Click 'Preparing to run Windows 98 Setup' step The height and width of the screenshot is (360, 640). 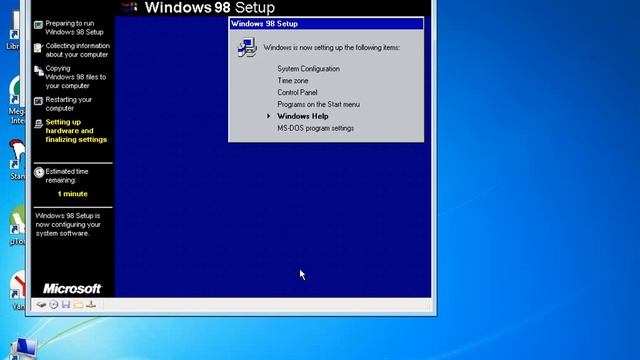tap(74, 28)
